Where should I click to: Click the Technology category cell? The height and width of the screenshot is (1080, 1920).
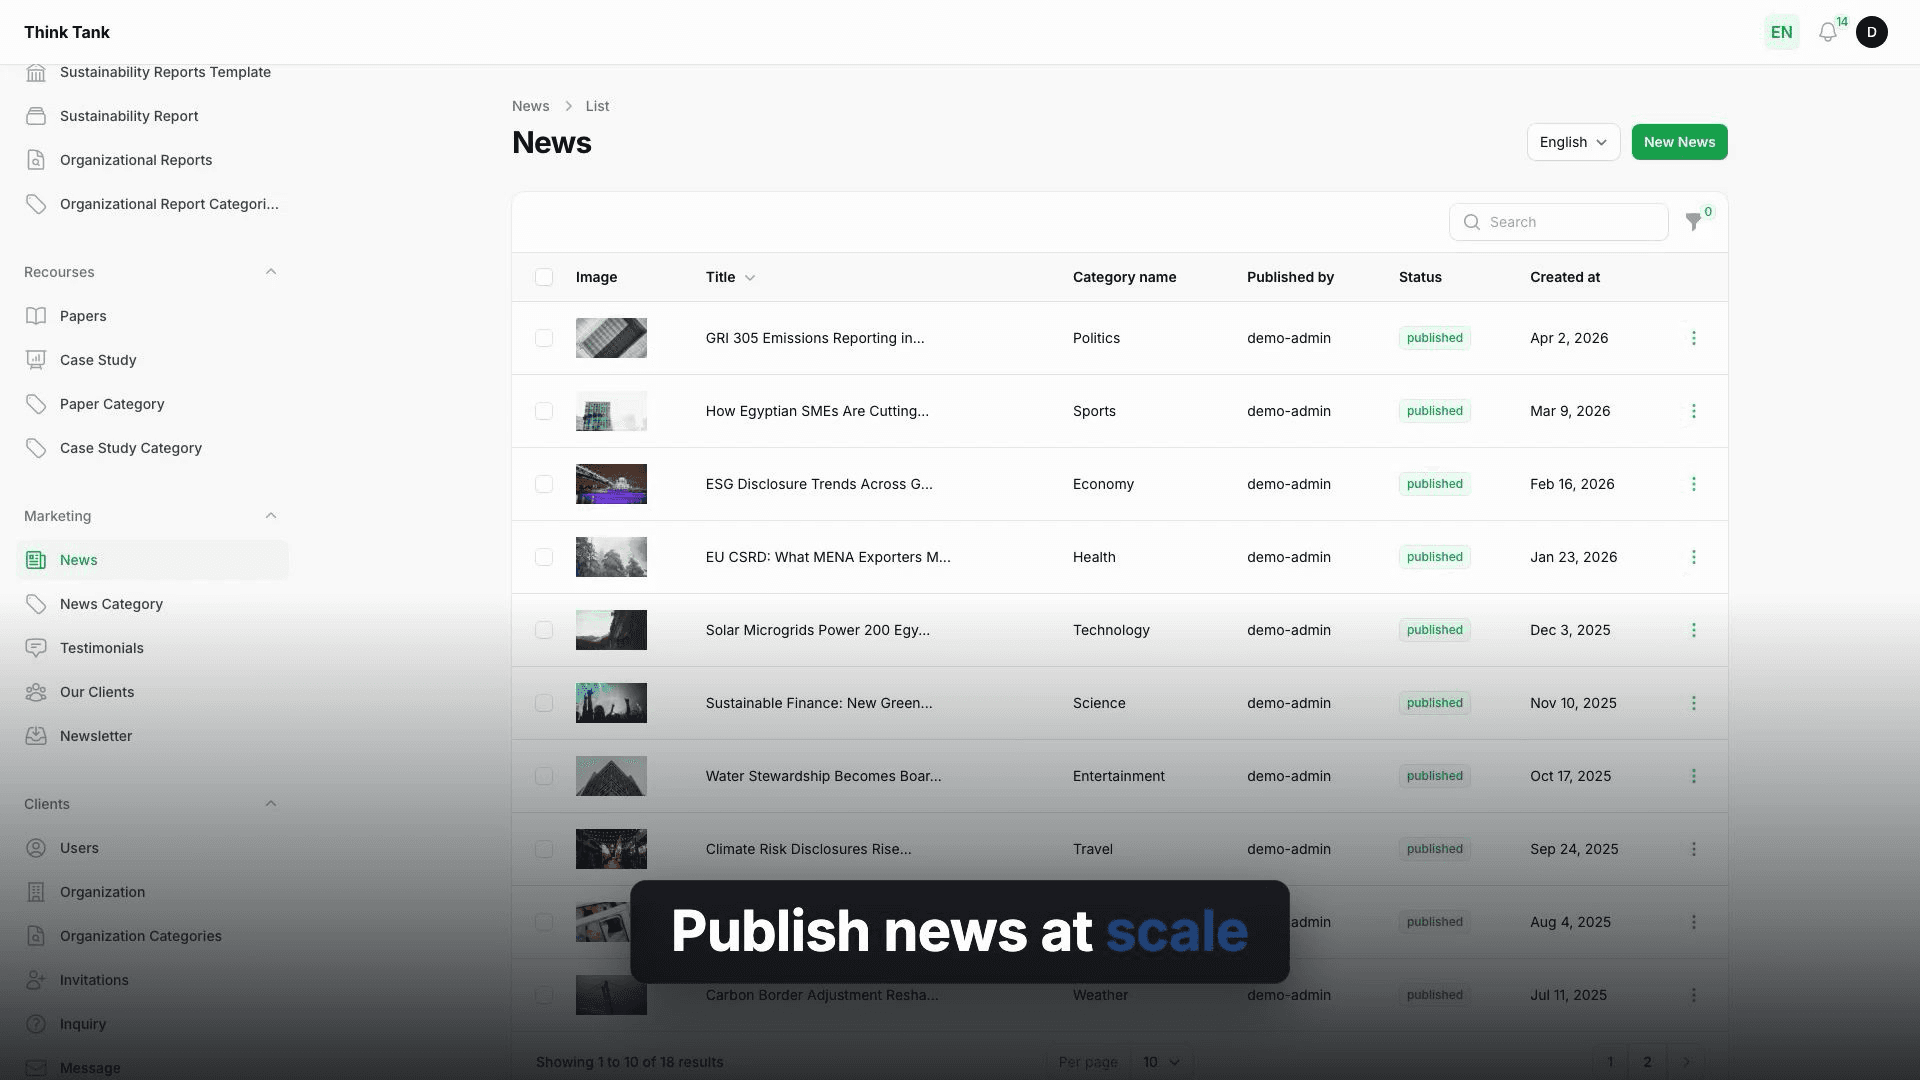1111,630
